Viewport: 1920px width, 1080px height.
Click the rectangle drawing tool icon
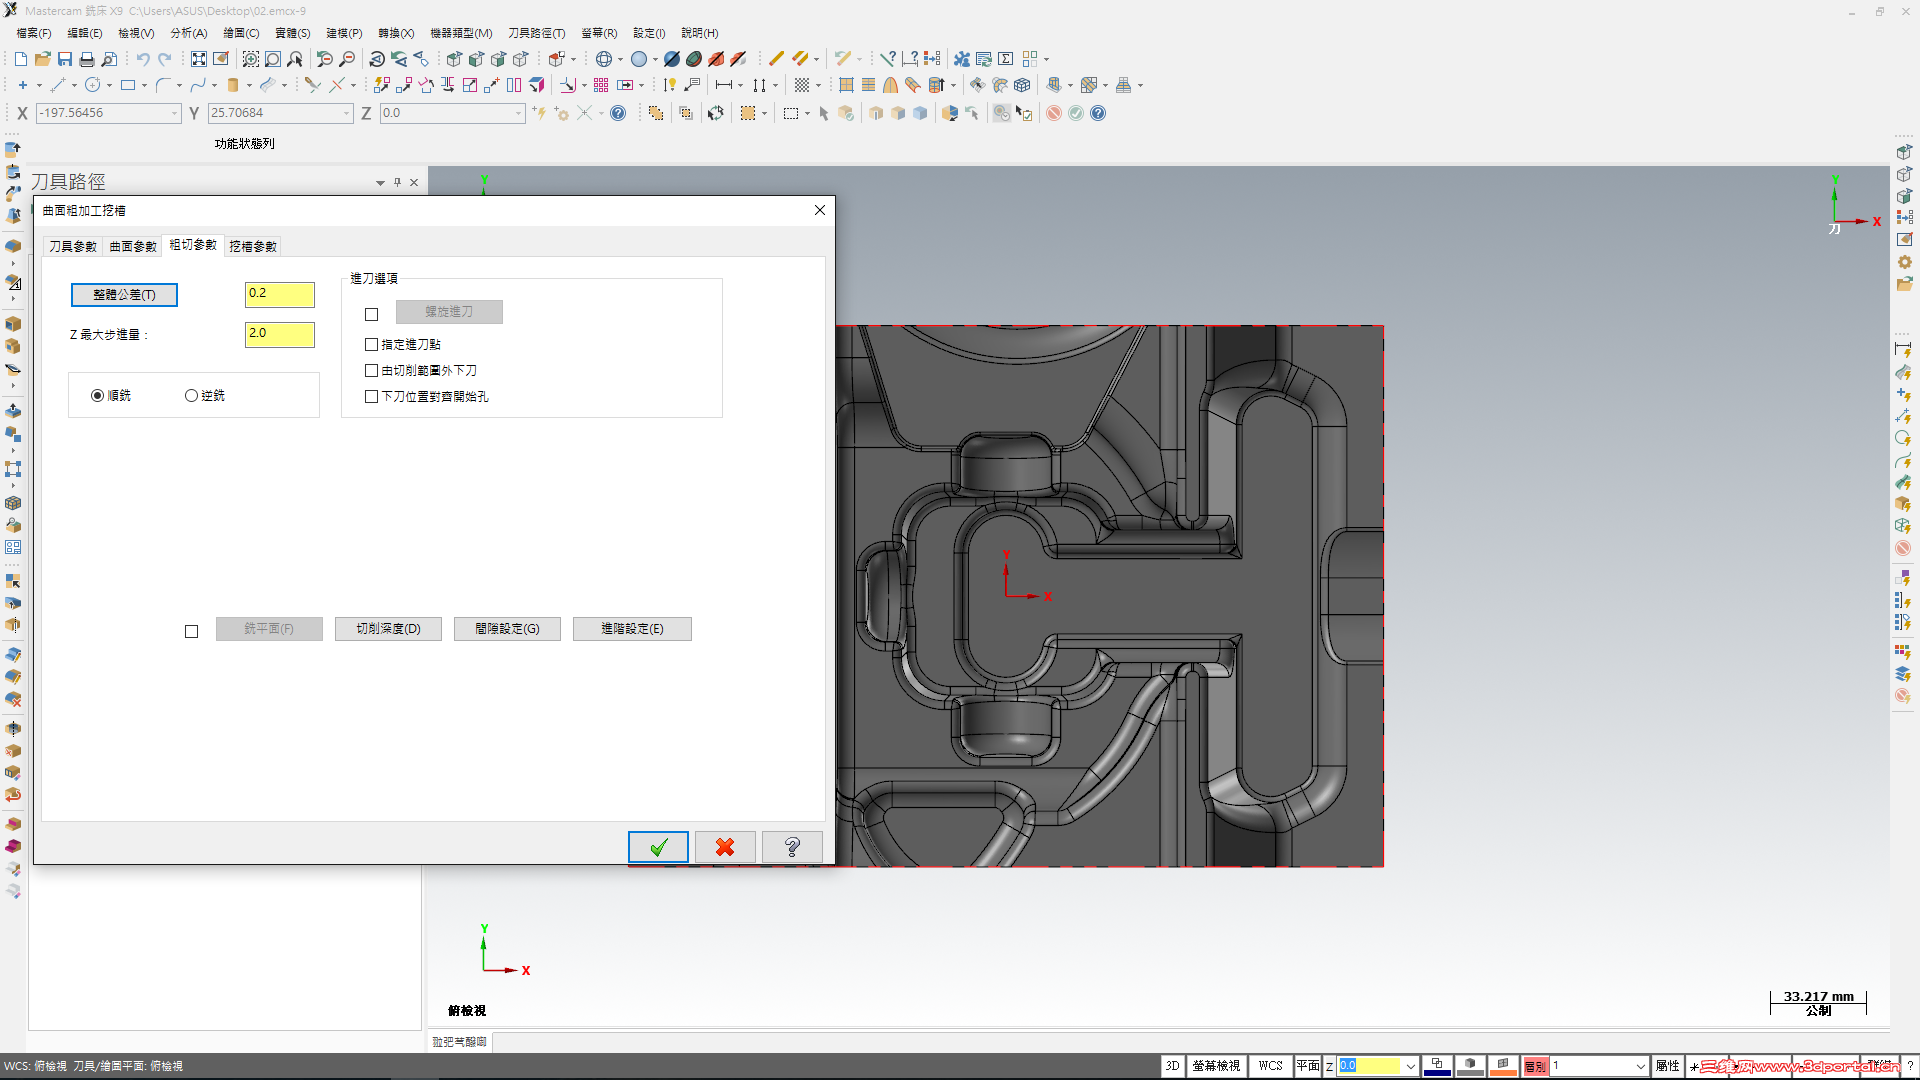click(x=128, y=85)
